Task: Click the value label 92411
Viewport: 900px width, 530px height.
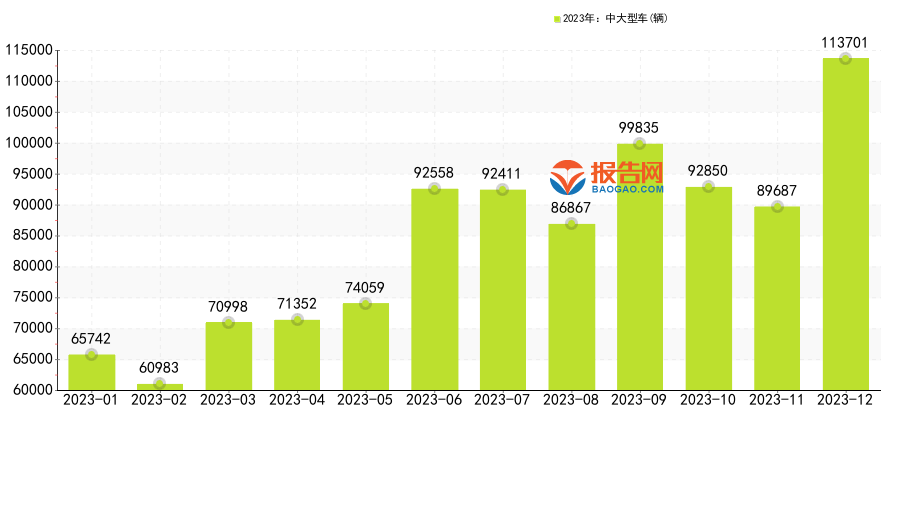Action: point(501,174)
